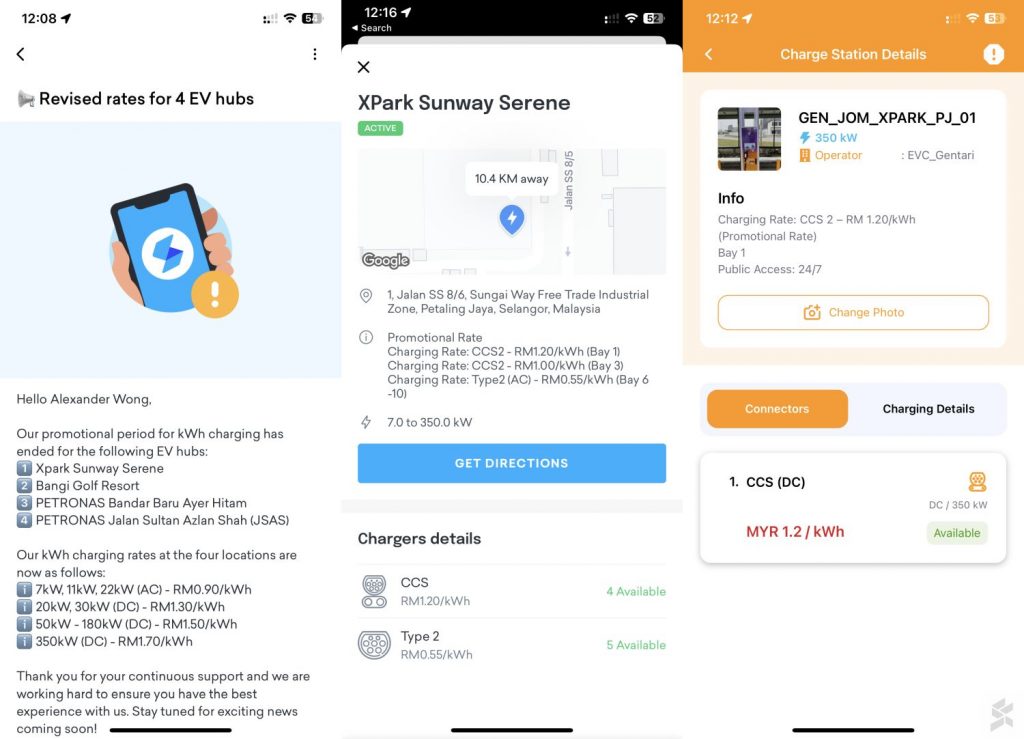
Task: Switch to the Charging Details tab
Action: (928, 409)
